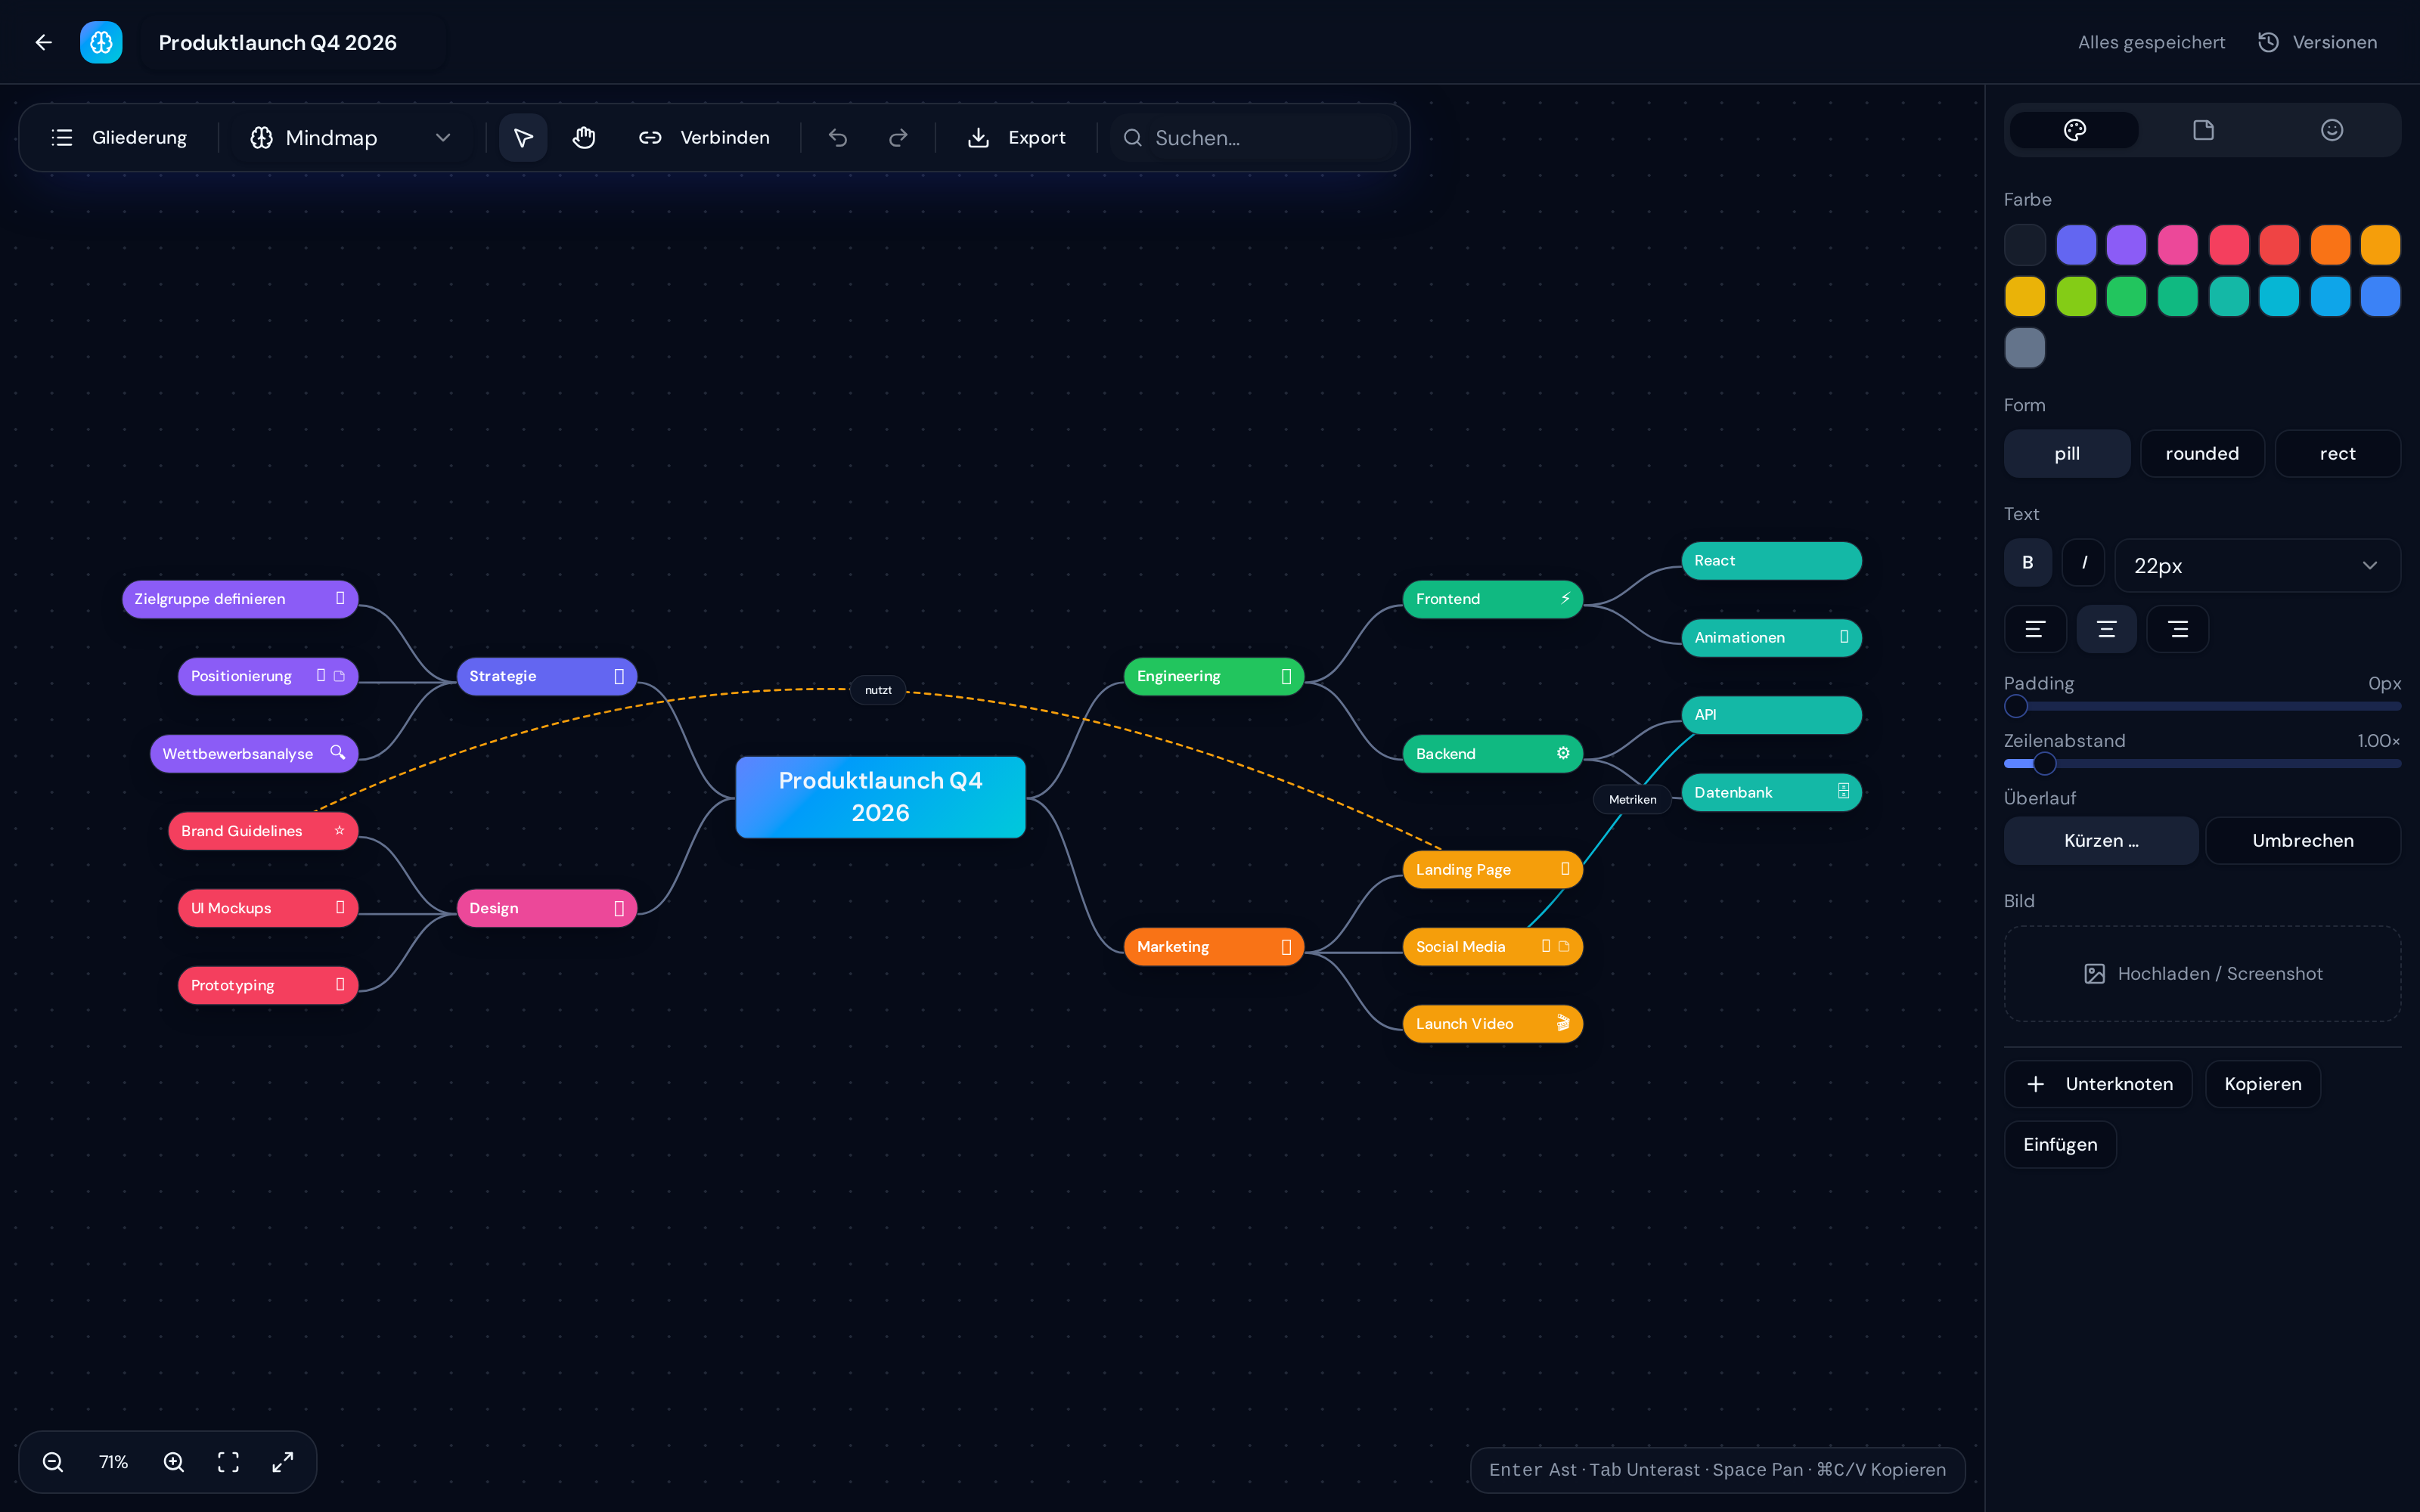Select the React node

1771,560
